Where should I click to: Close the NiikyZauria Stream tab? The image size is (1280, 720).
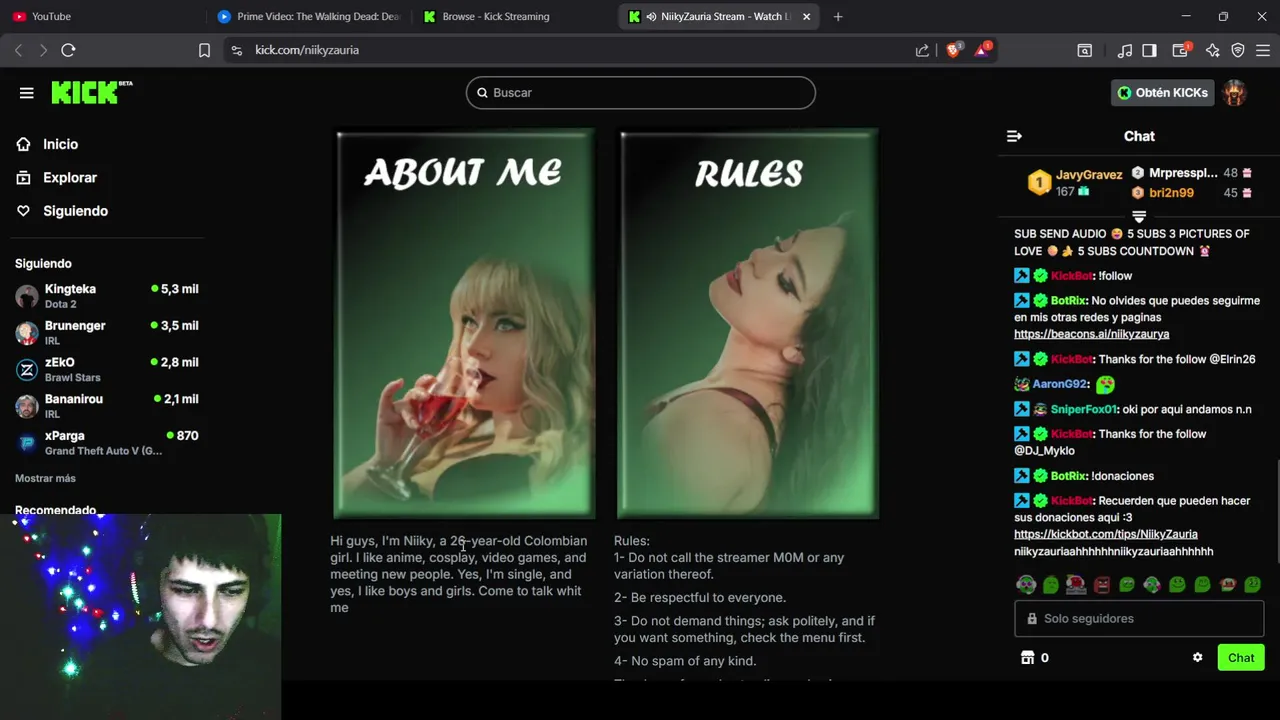pyautogui.click(x=806, y=16)
